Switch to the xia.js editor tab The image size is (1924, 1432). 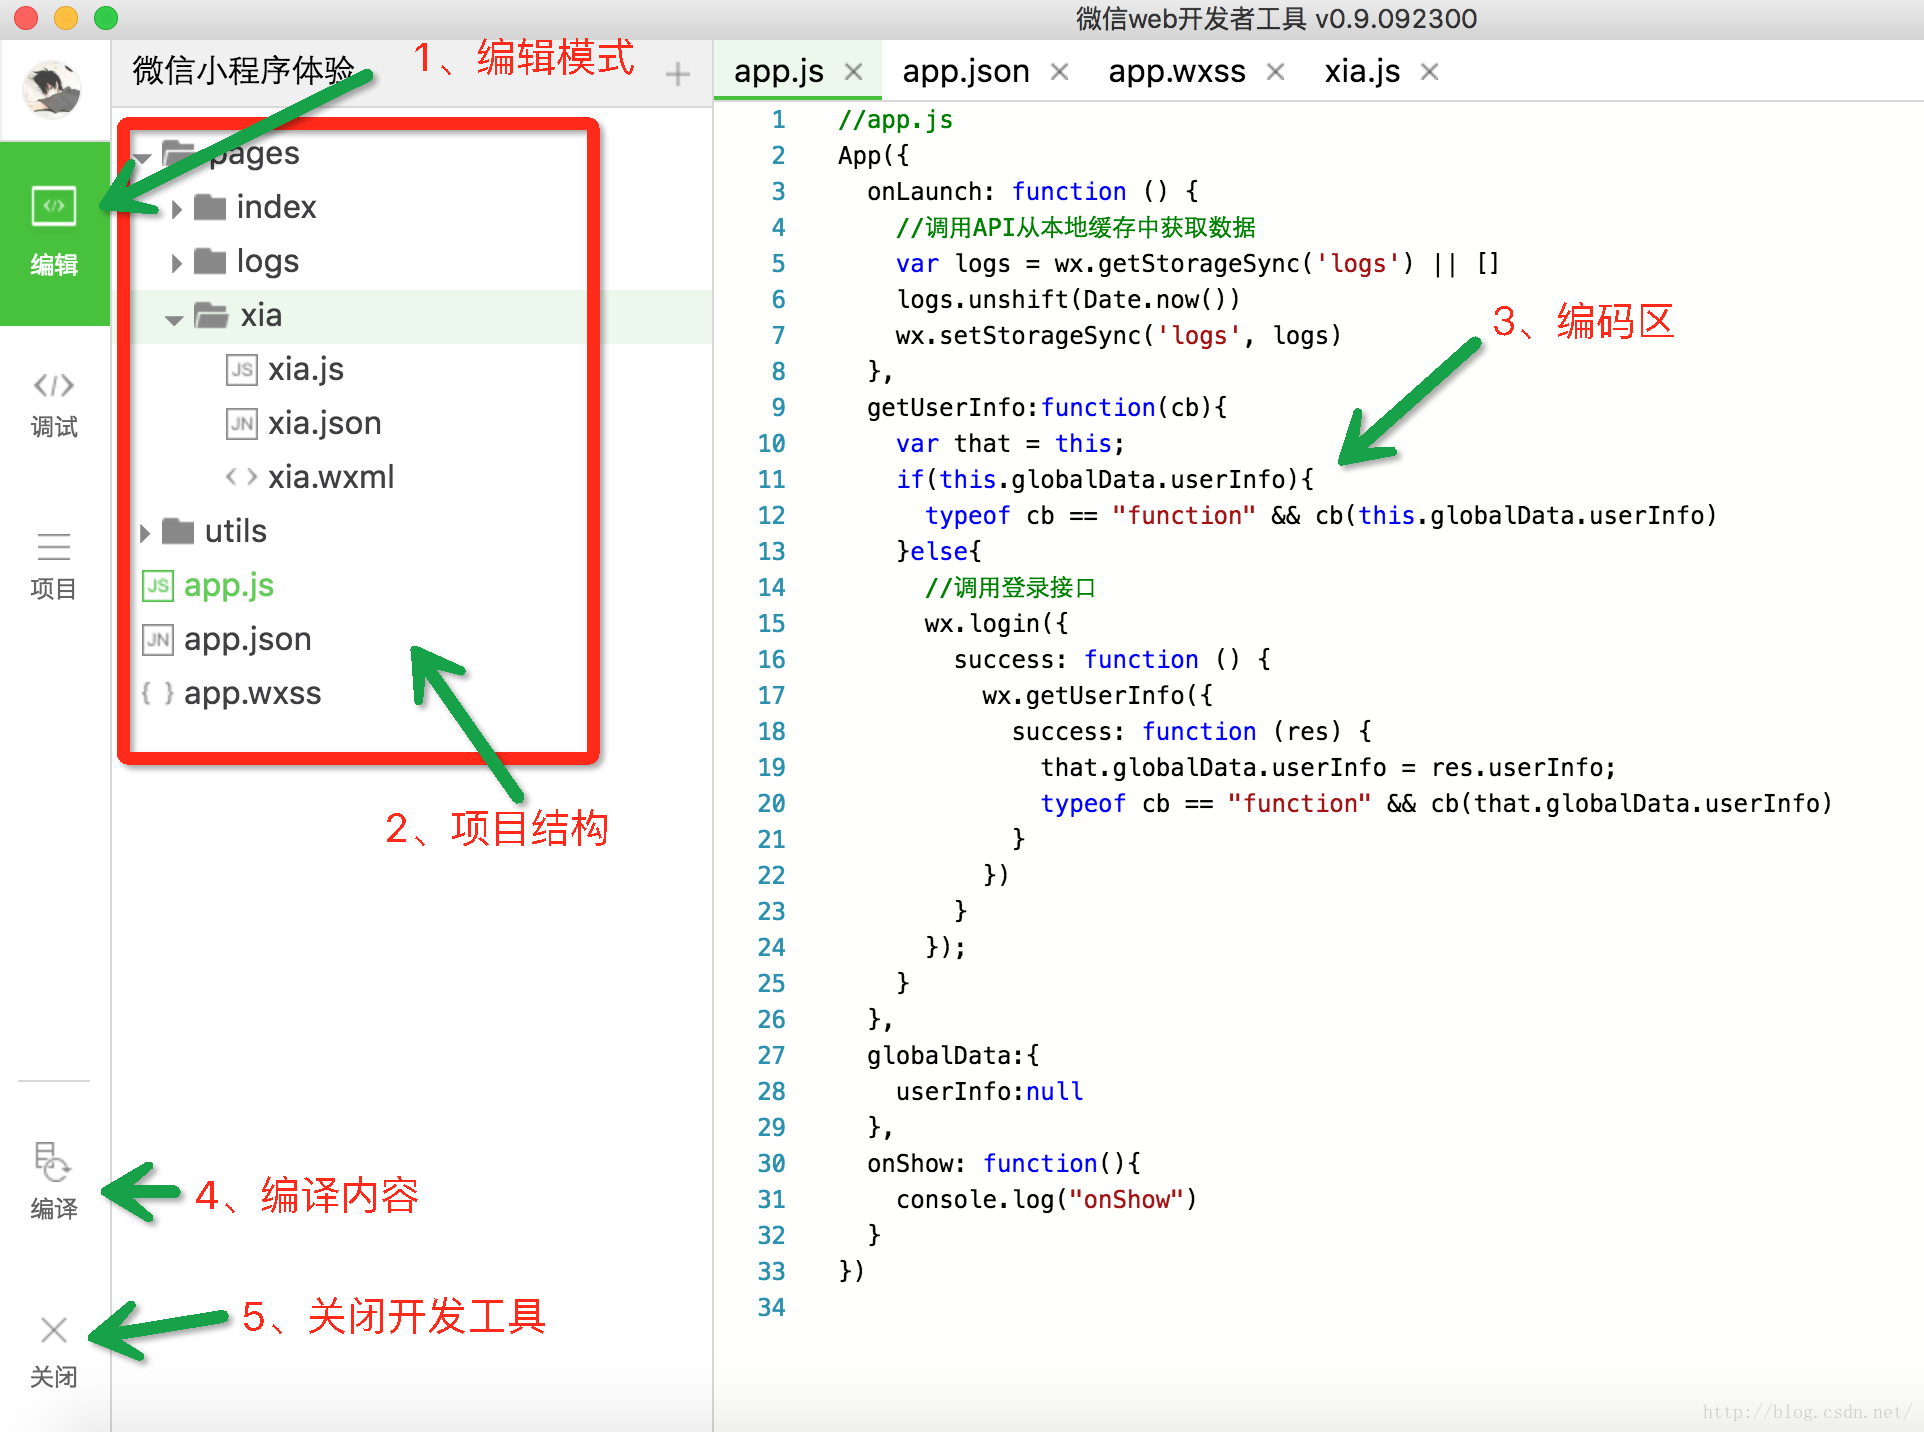coord(1362,71)
